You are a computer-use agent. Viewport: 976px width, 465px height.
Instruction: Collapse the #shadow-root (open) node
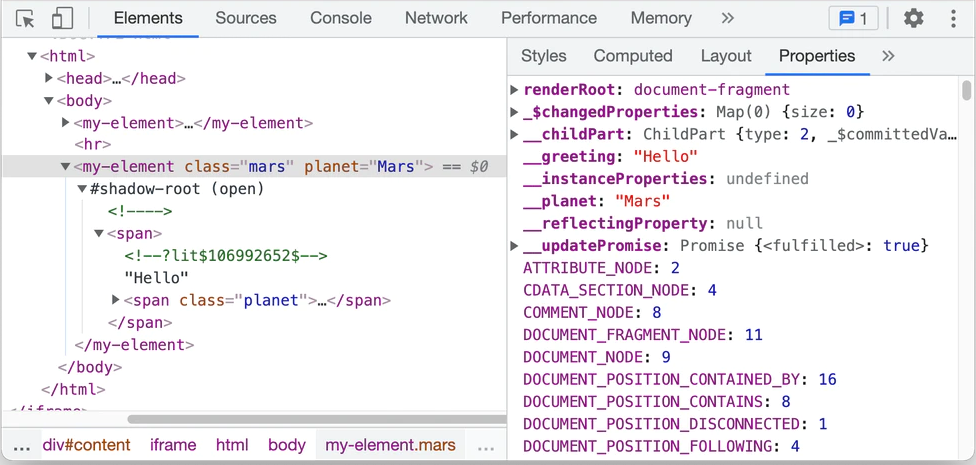(83, 189)
